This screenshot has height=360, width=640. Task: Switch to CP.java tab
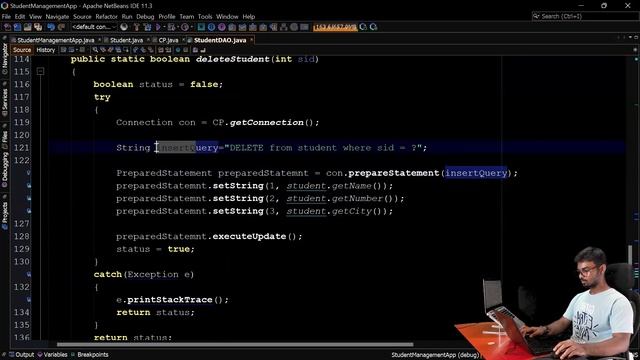[x=169, y=40]
